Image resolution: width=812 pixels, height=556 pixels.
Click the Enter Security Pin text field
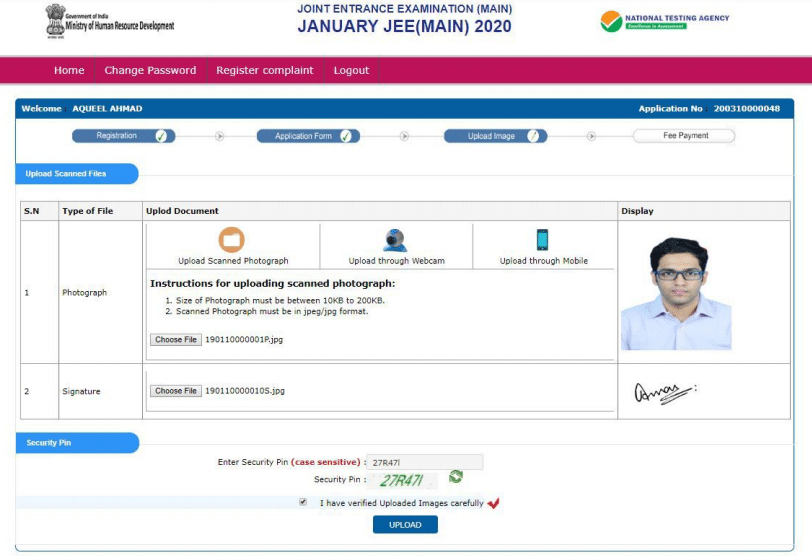point(425,462)
